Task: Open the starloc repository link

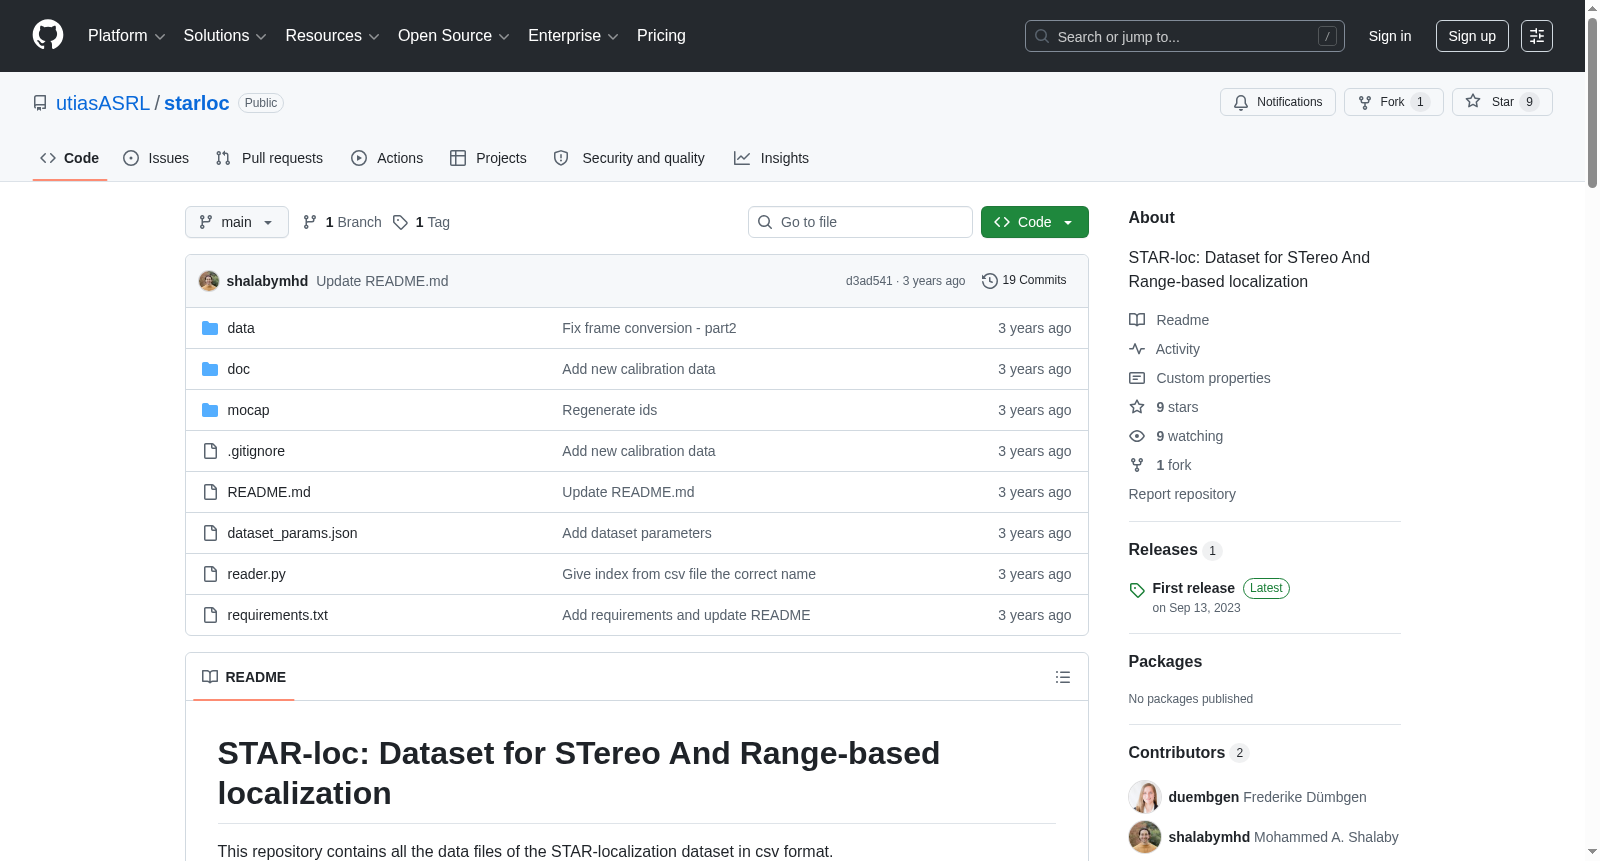Action: coord(197,103)
